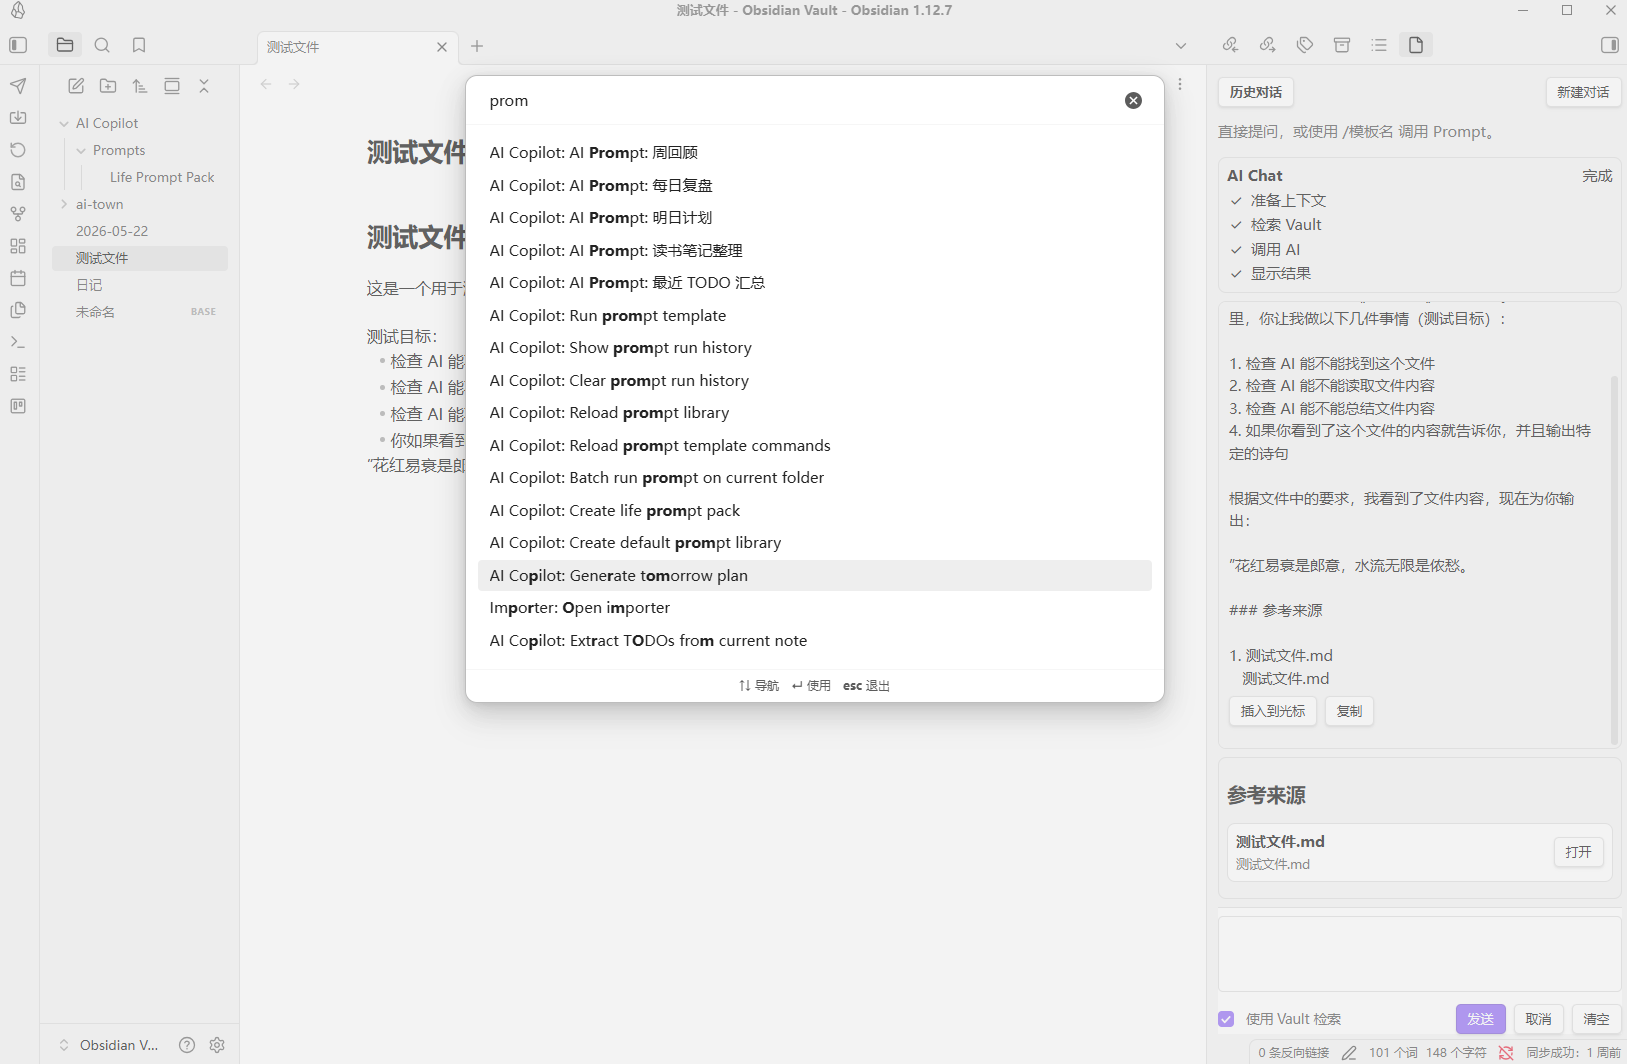
Task: Open the more options three-dot menu
Action: [1180, 84]
